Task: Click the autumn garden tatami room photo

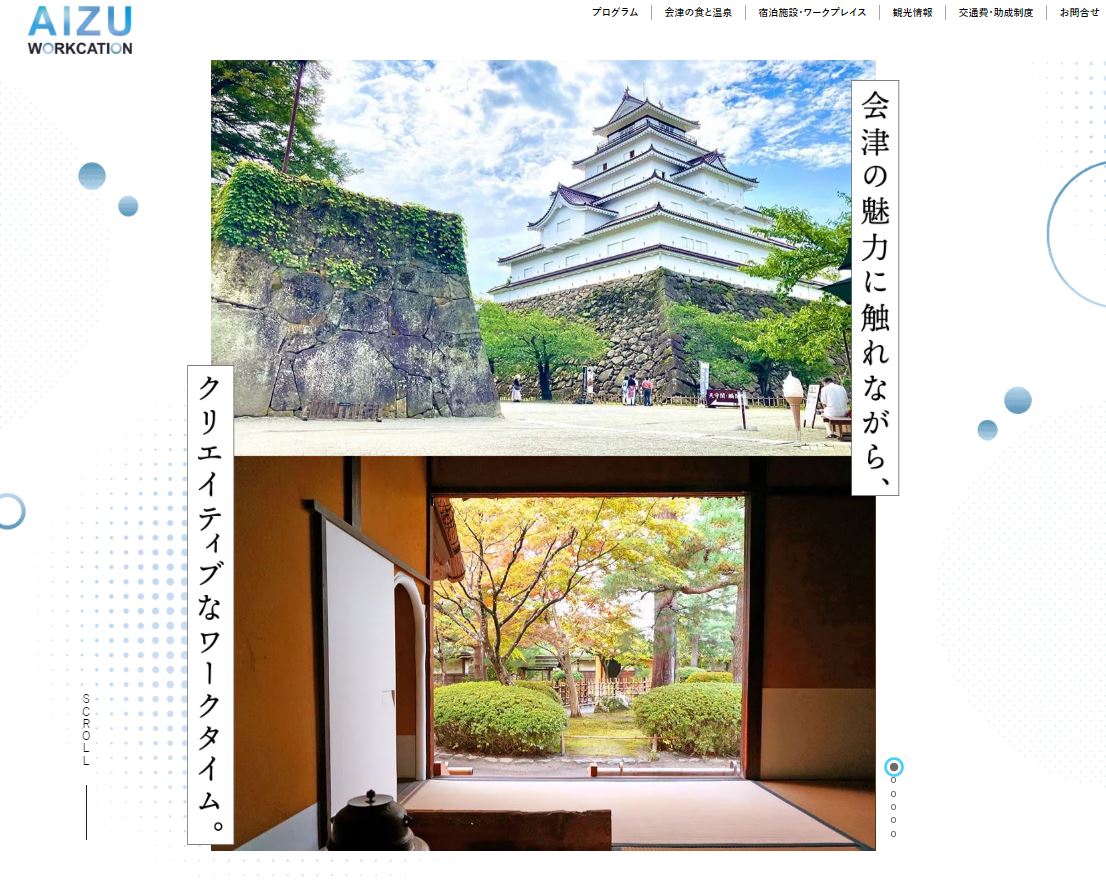Action: pos(543,653)
